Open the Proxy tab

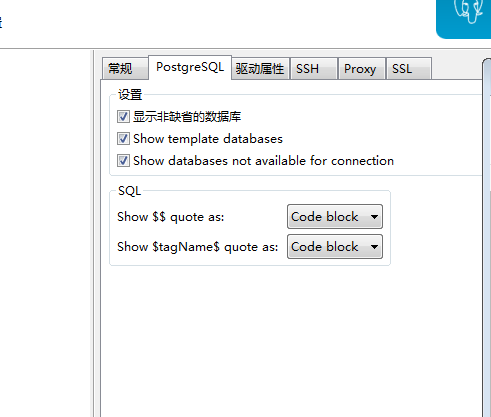[362, 69]
